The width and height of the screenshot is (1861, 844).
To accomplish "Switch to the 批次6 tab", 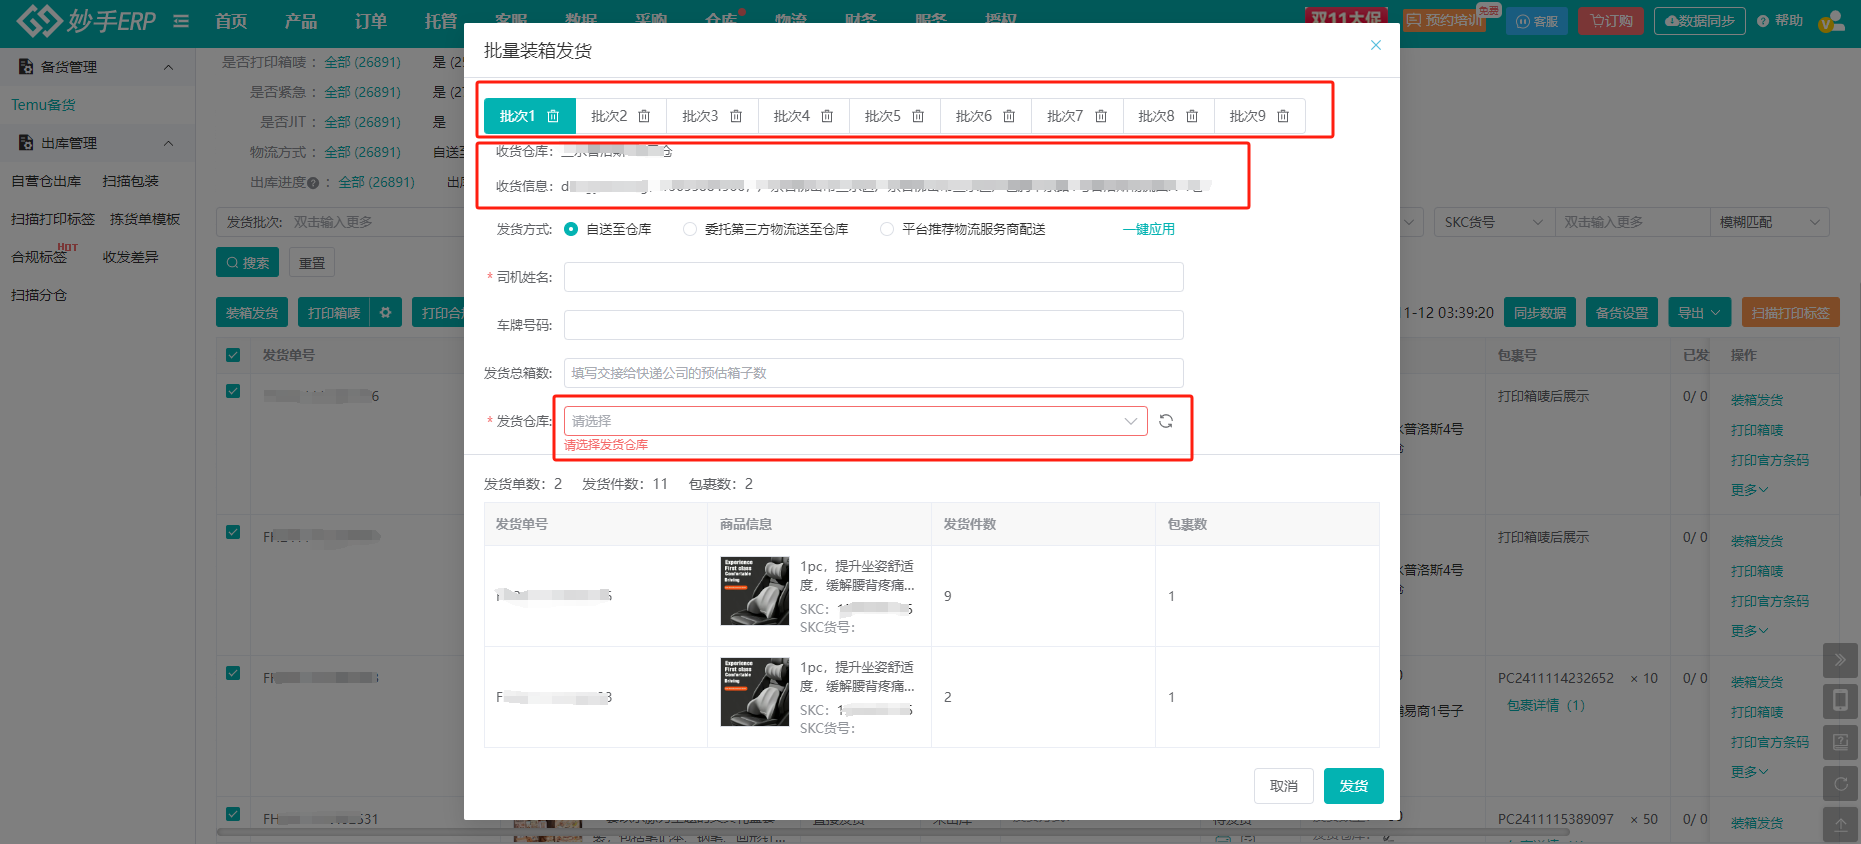I will pyautogui.click(x=973, y=116).
